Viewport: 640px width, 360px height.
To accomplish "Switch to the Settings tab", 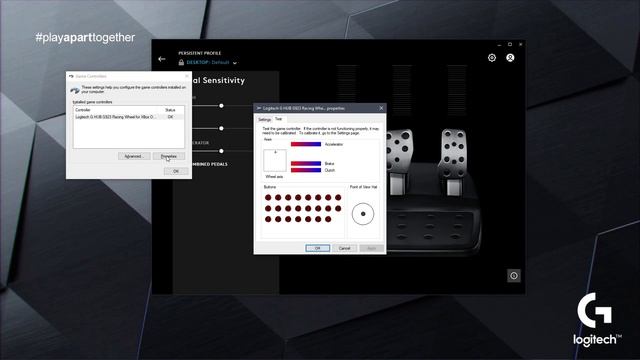I will (264, 120).
